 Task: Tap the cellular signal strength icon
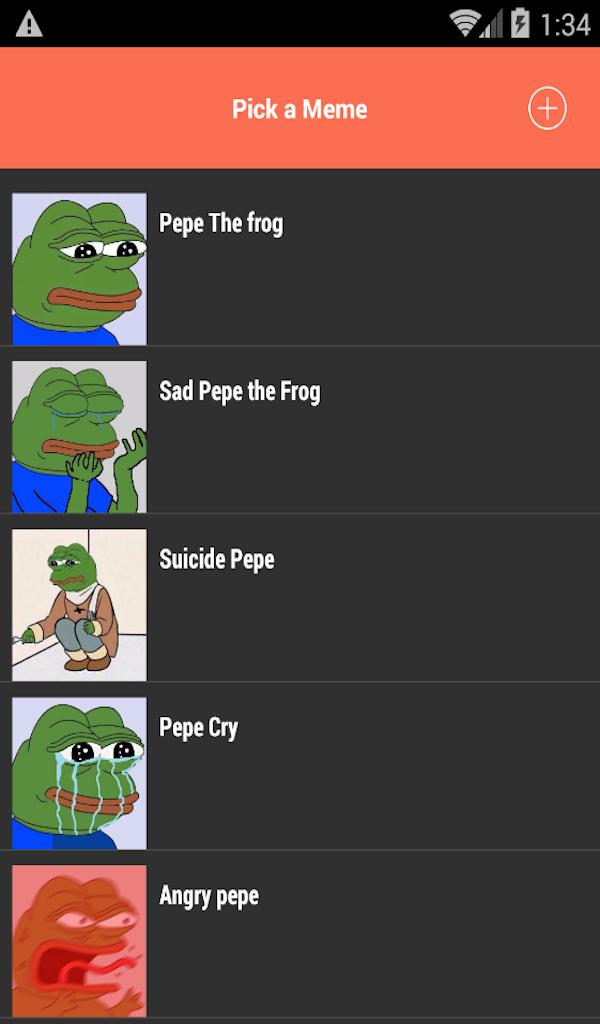492,25
